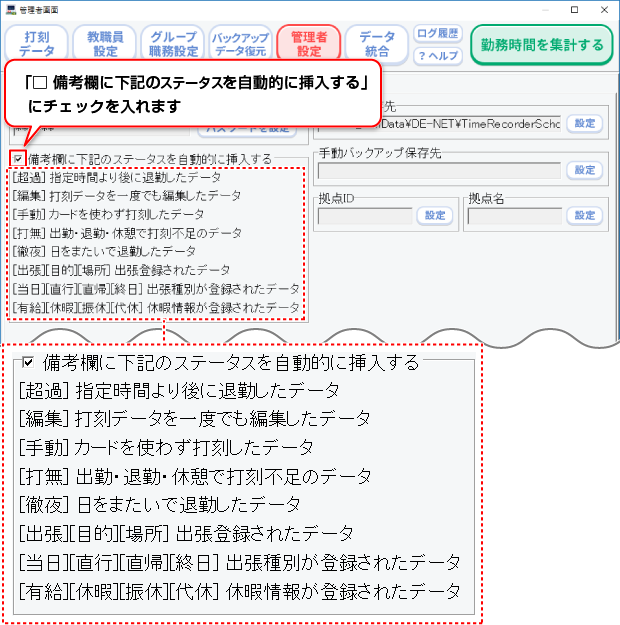Image resolution: width=620 pixels, height=625 pixels.
Task: Click the 手動バックアップ保存先 path field
Action: [439, 170]
